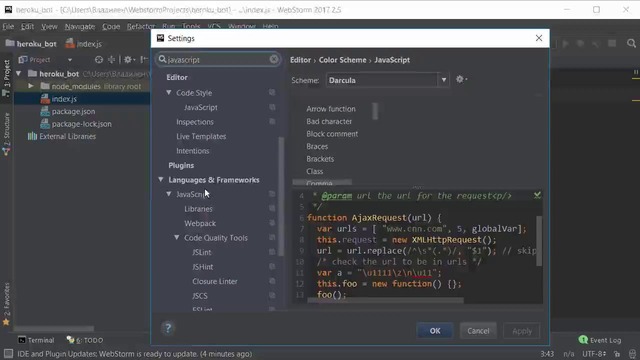Click the Debug icon in main toolbar

[x=580, y=43]
